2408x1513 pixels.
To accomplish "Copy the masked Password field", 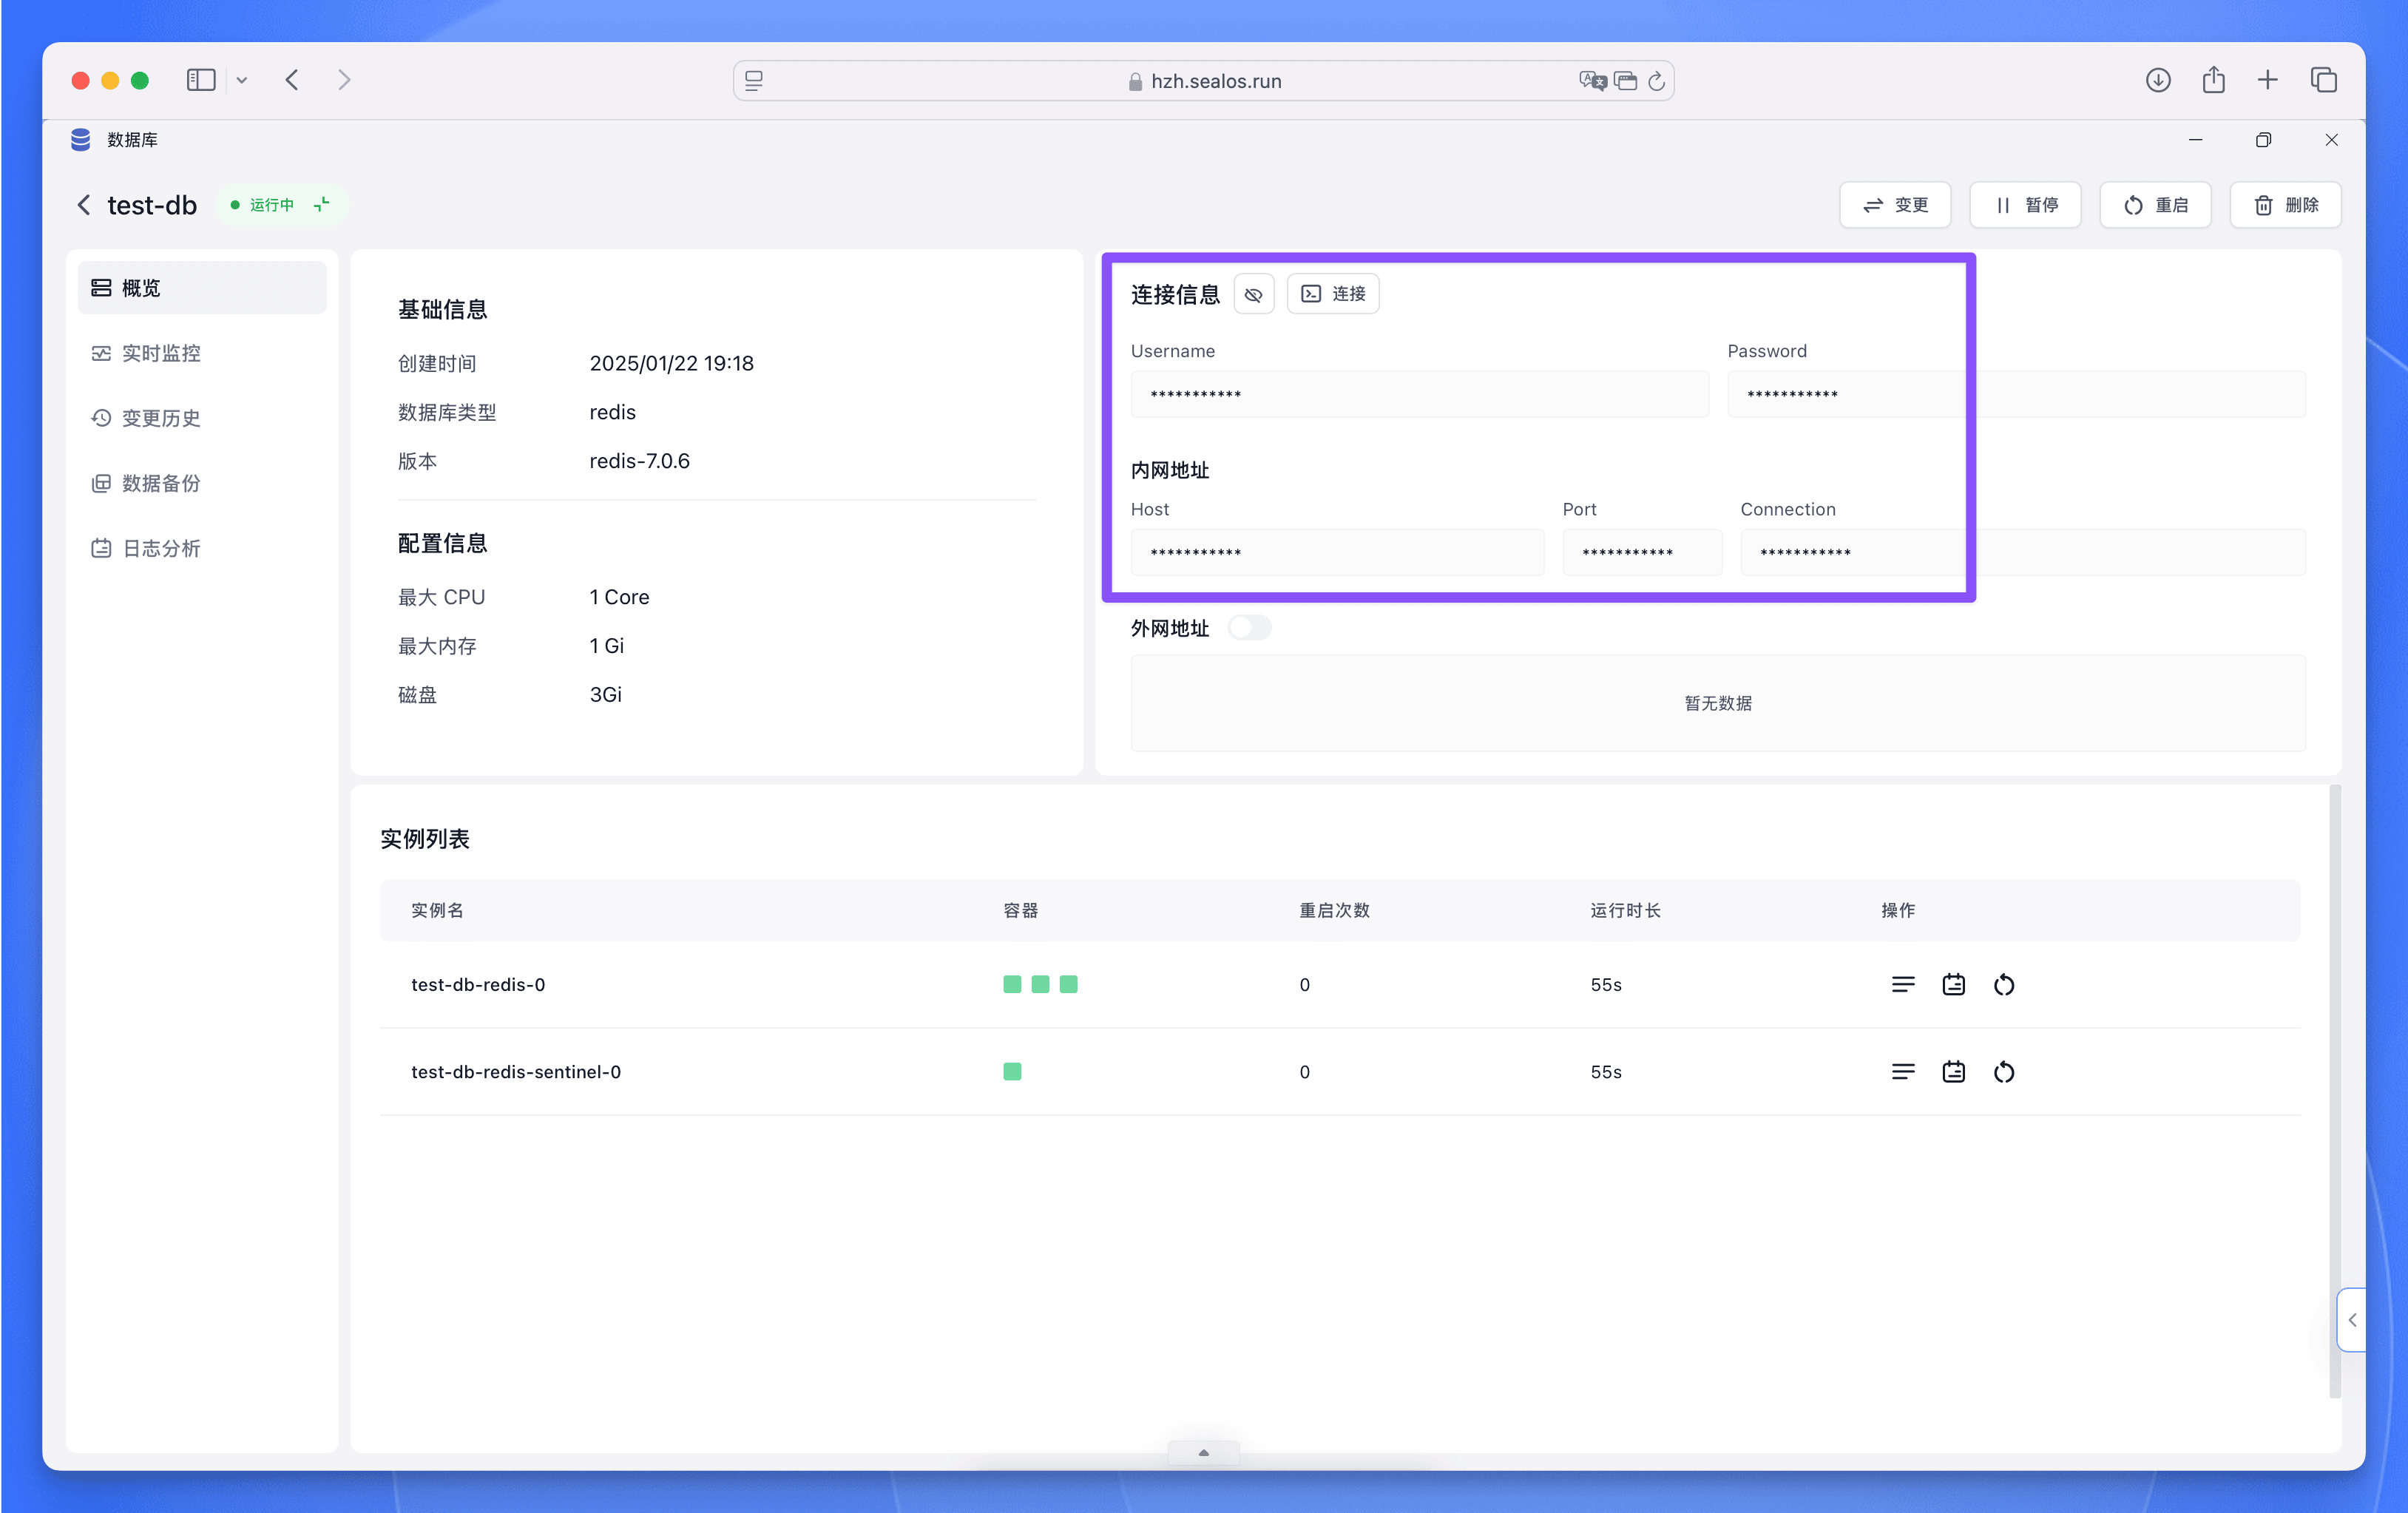I will coord(2016,394).
